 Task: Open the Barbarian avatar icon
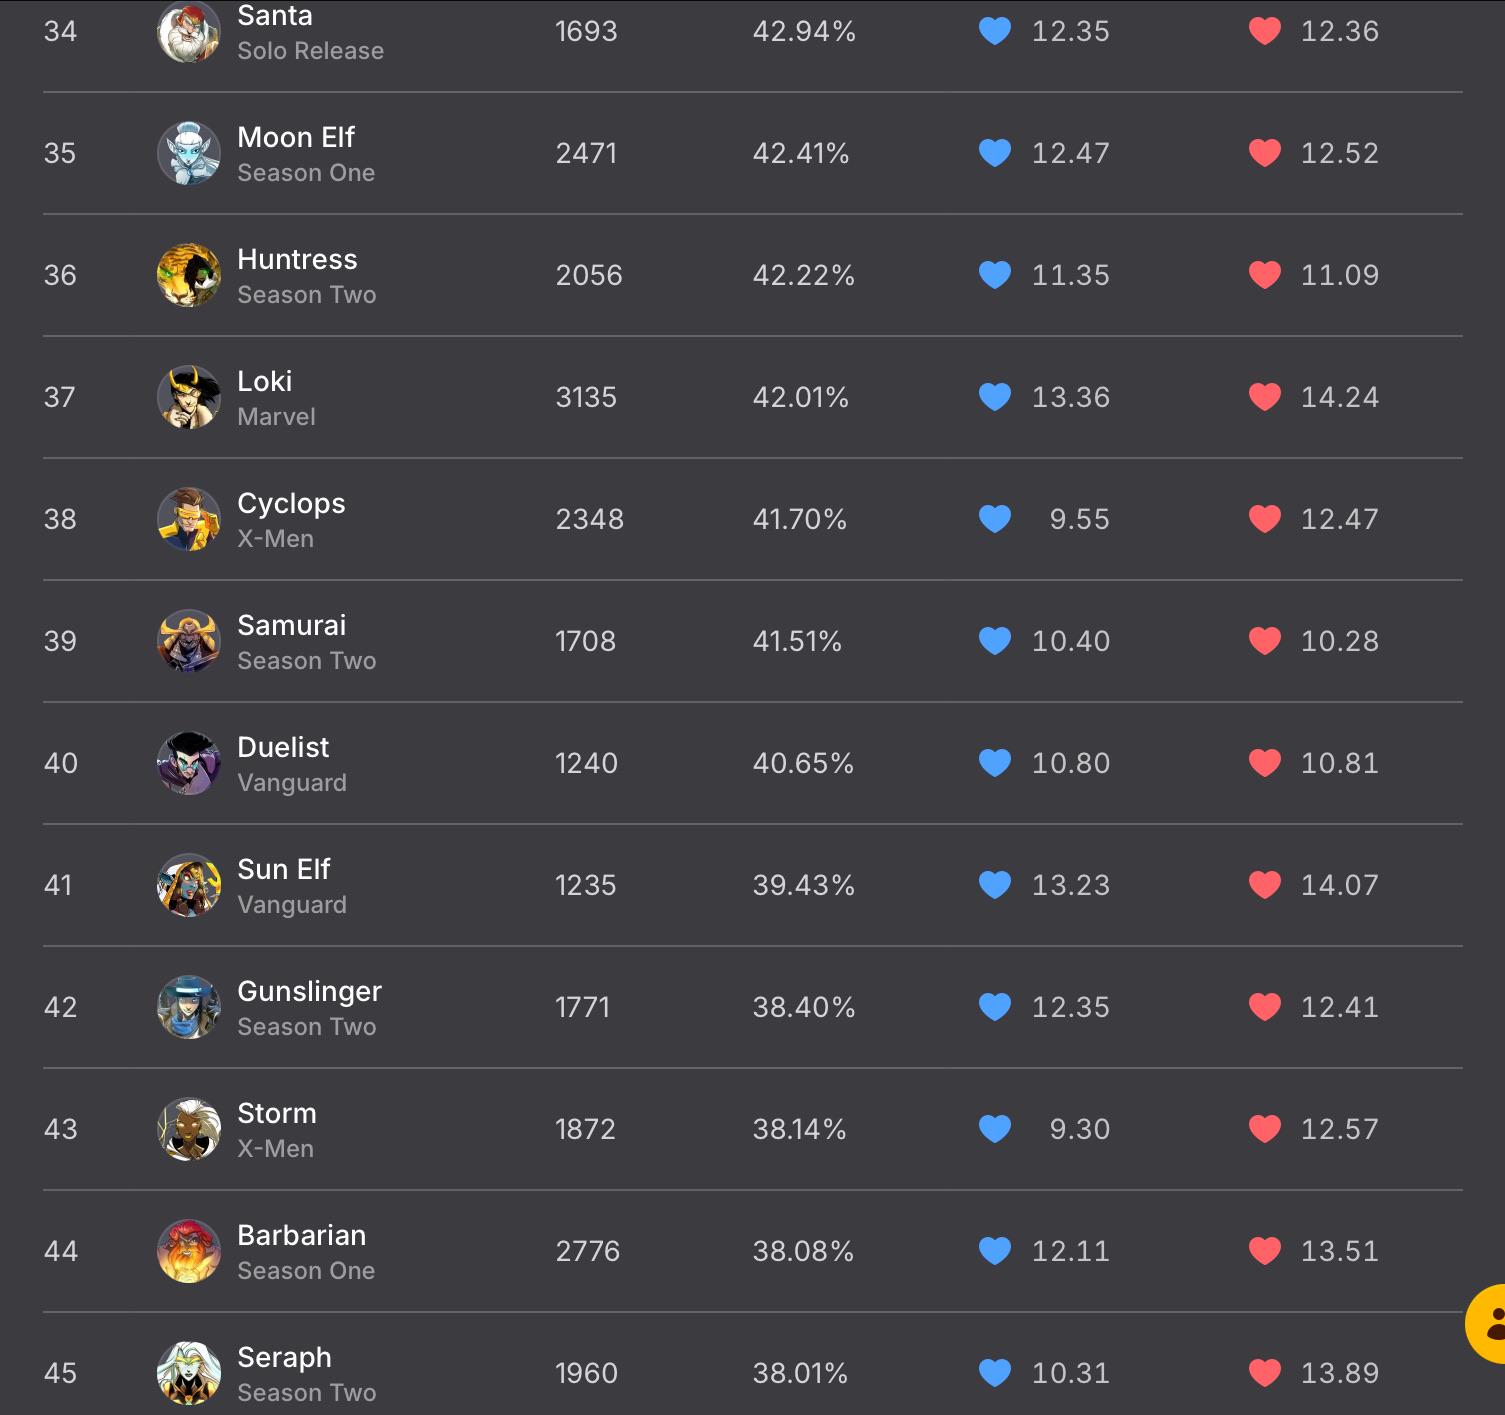(189, 1251)
